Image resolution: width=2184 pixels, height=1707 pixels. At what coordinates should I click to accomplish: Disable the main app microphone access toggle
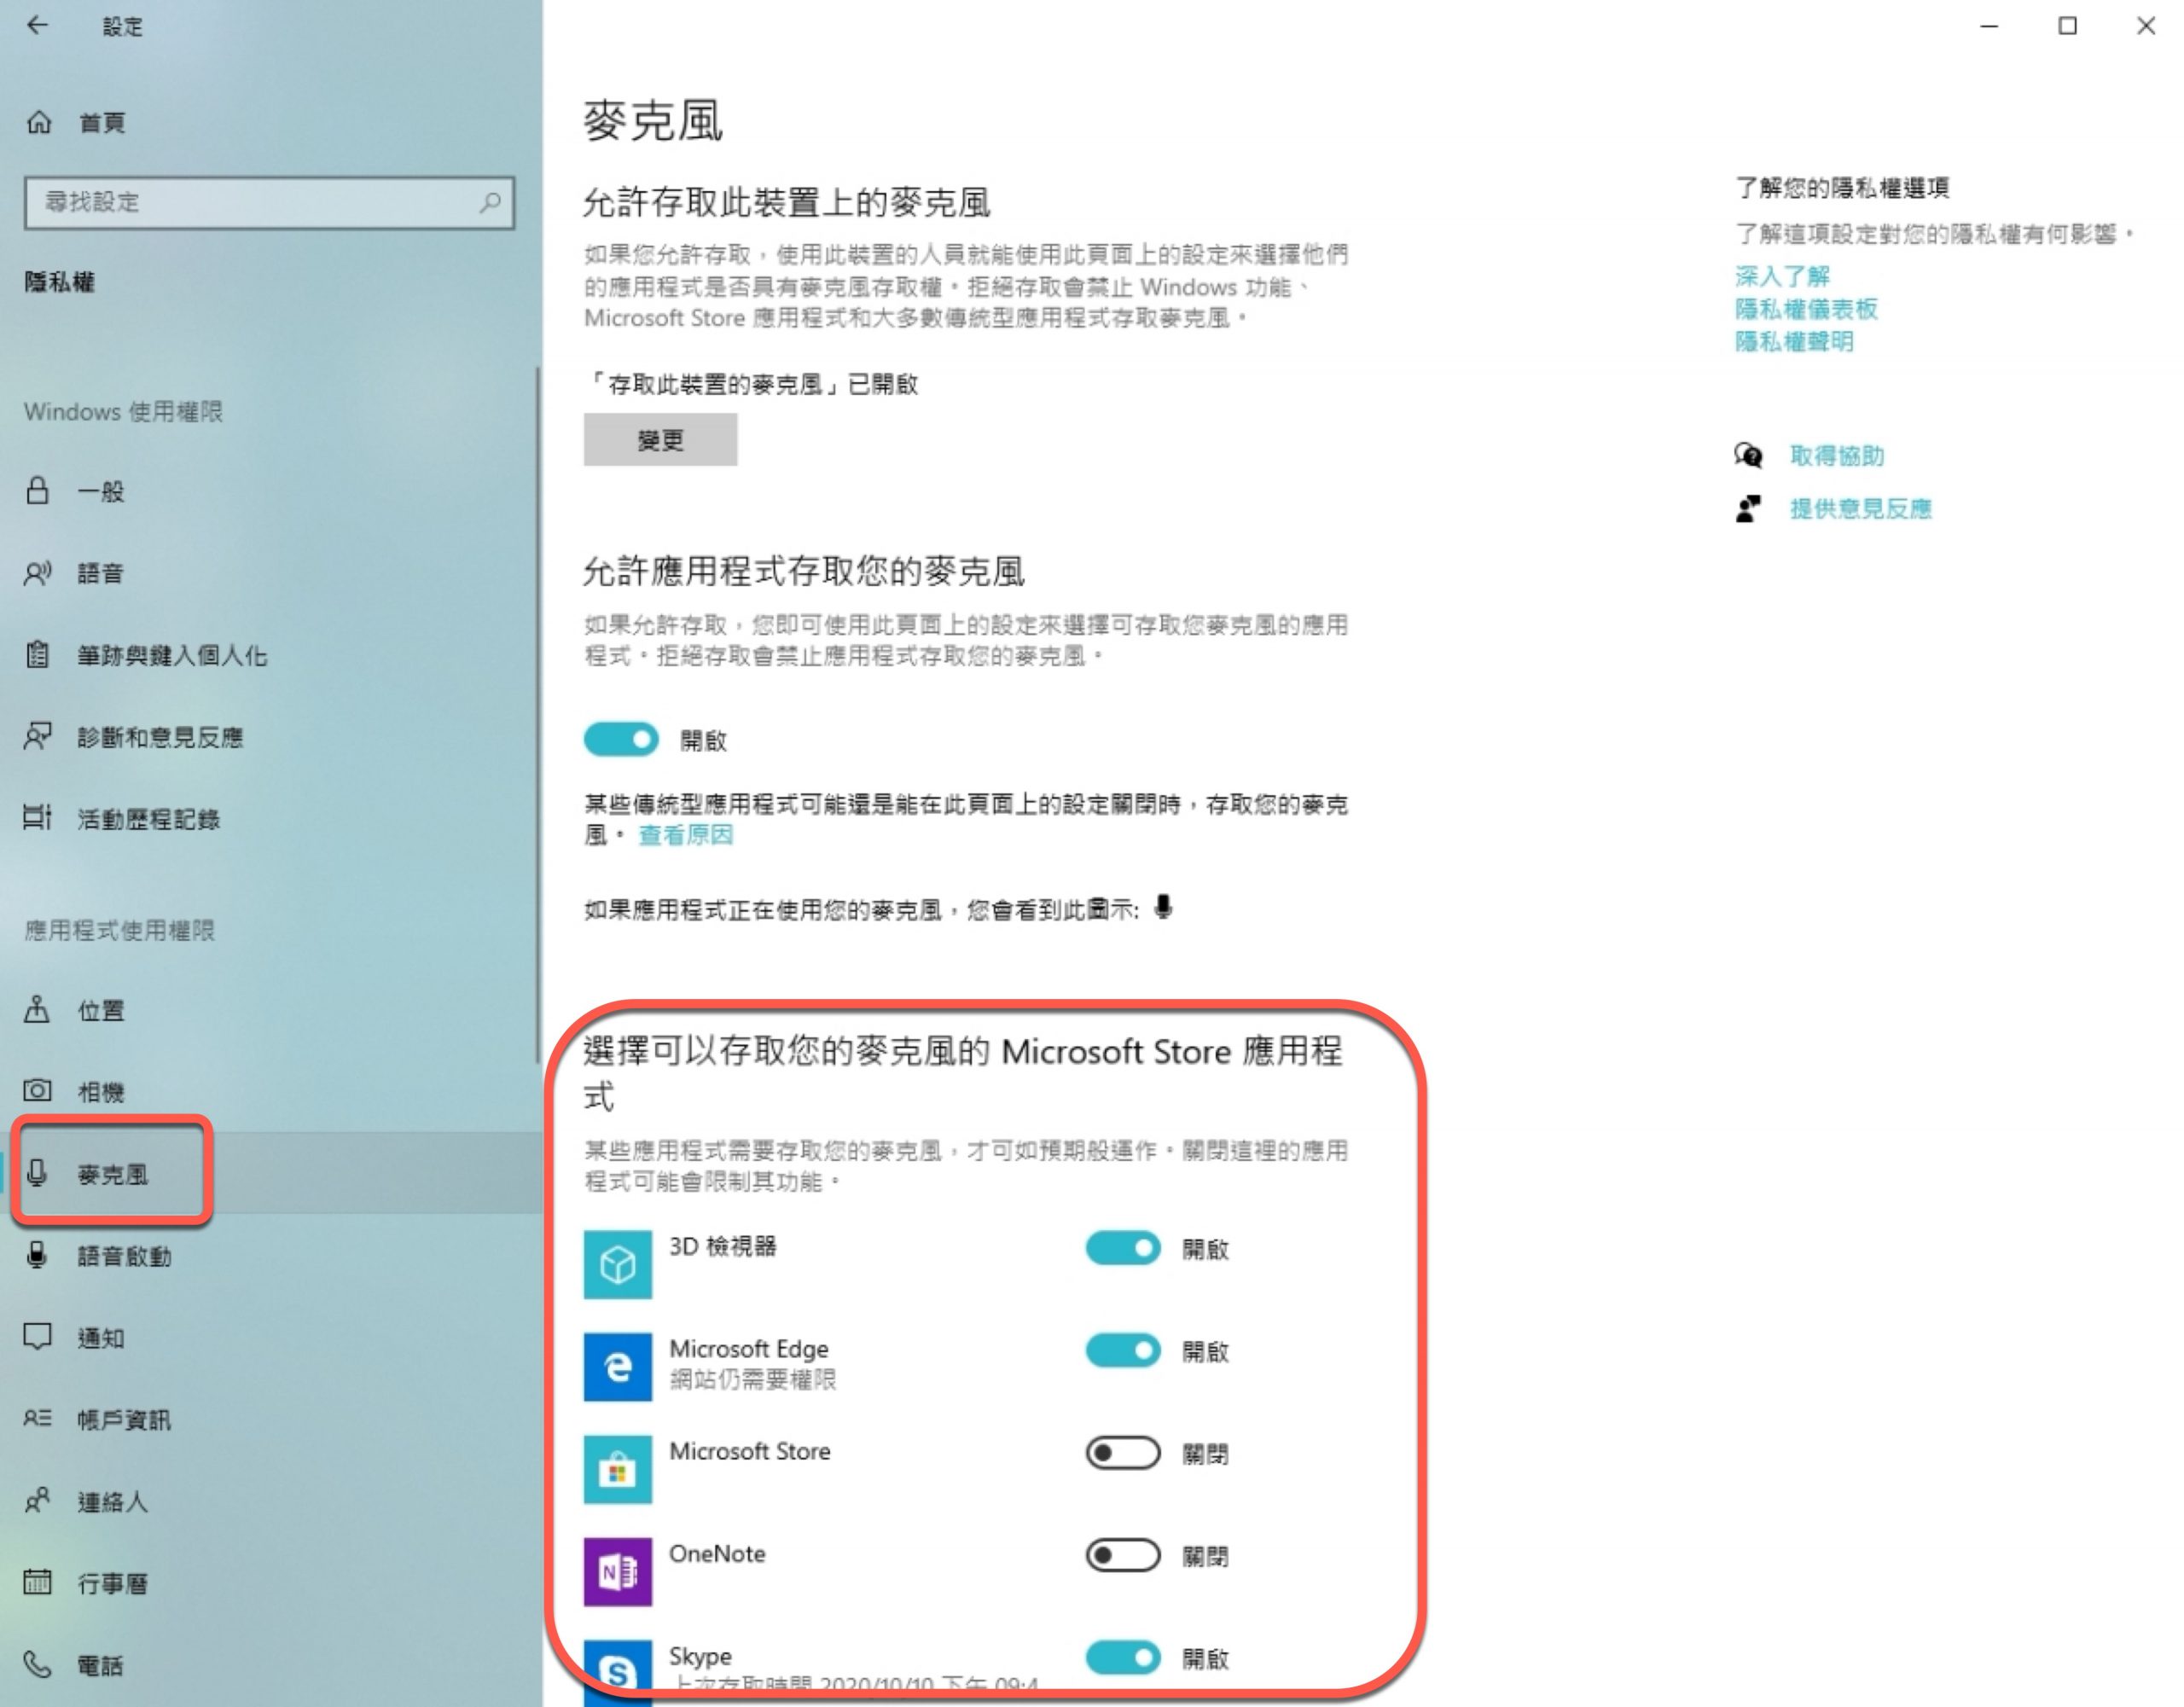click(x=621, y=740)
